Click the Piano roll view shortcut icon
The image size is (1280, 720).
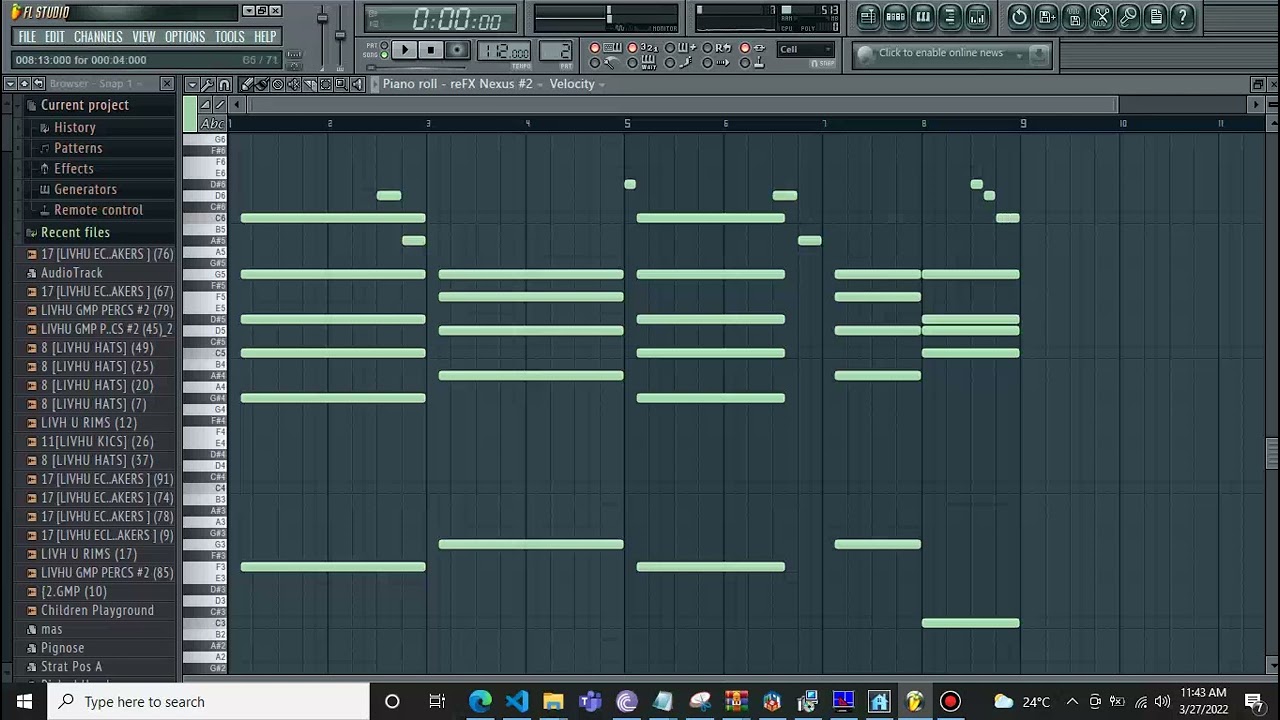[923, 16]
